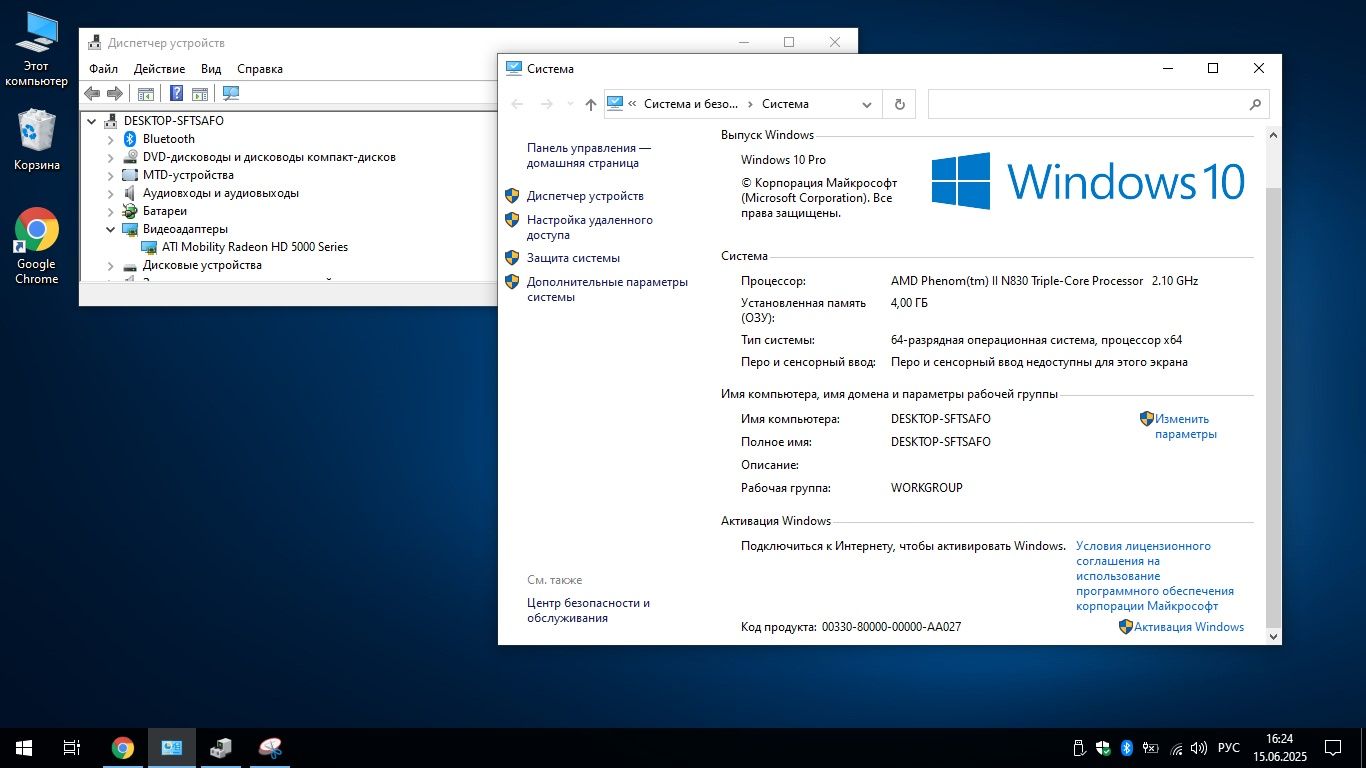Click the System window vertical scrollbar up arrow
Image resolution: width=1366 pixels, height=768 pixels.
coord(1273,135)
